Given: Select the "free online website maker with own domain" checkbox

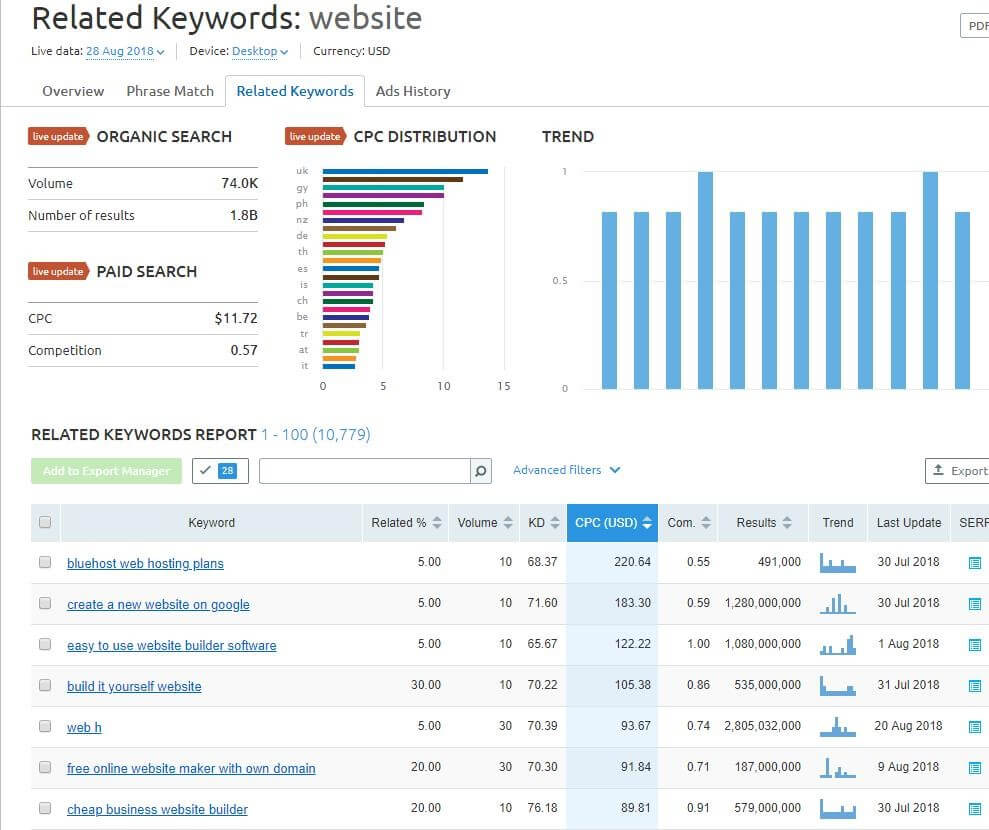Looking at the screenshot, I should pyautogui.click(x=45, y=767).
